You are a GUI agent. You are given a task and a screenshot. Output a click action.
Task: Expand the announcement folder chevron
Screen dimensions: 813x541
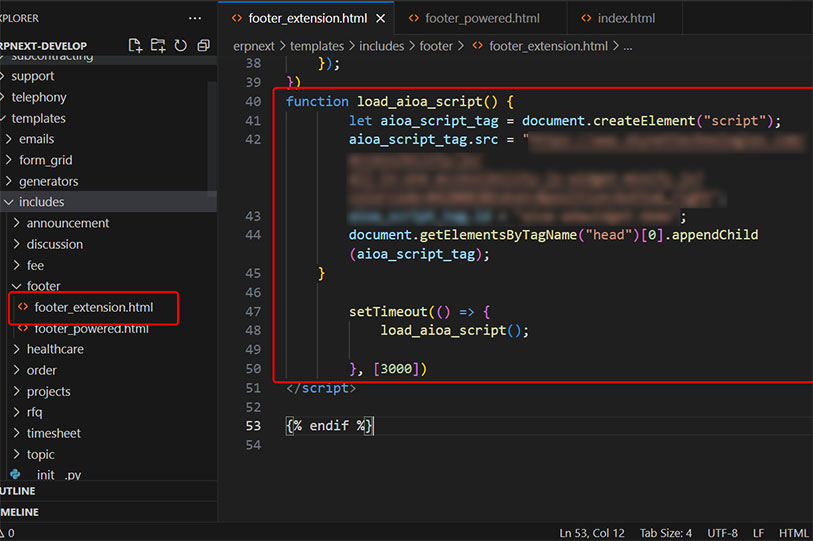[x=17, y=223]
